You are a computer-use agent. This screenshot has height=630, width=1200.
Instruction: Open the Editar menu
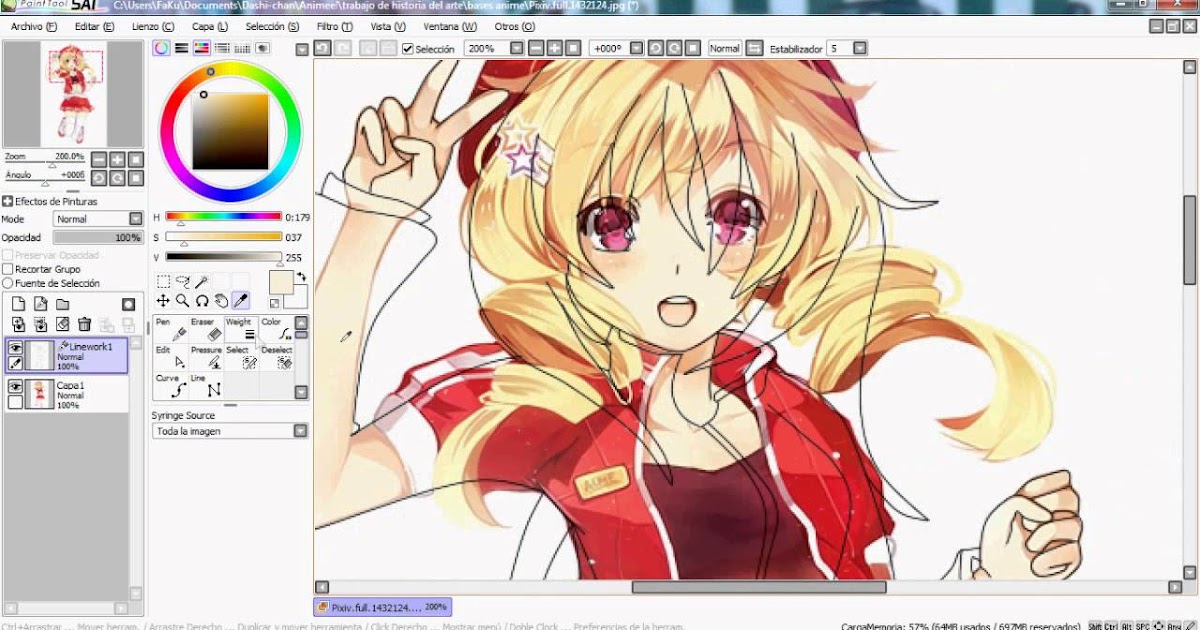[x=94, y=26]
